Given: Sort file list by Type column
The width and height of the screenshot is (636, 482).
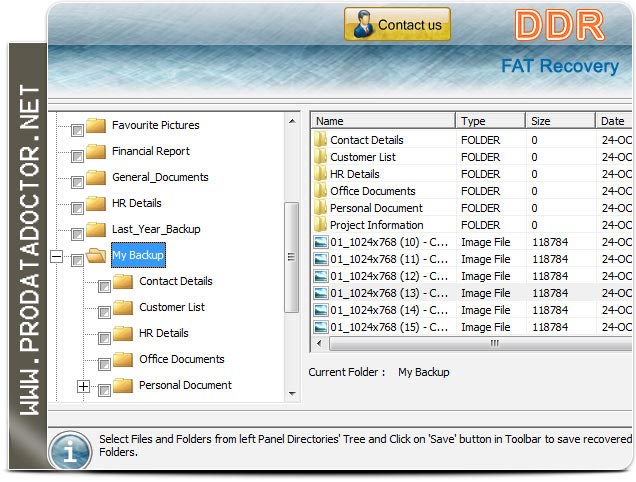Looking at the screenshot, I should [x=491, y=121].
